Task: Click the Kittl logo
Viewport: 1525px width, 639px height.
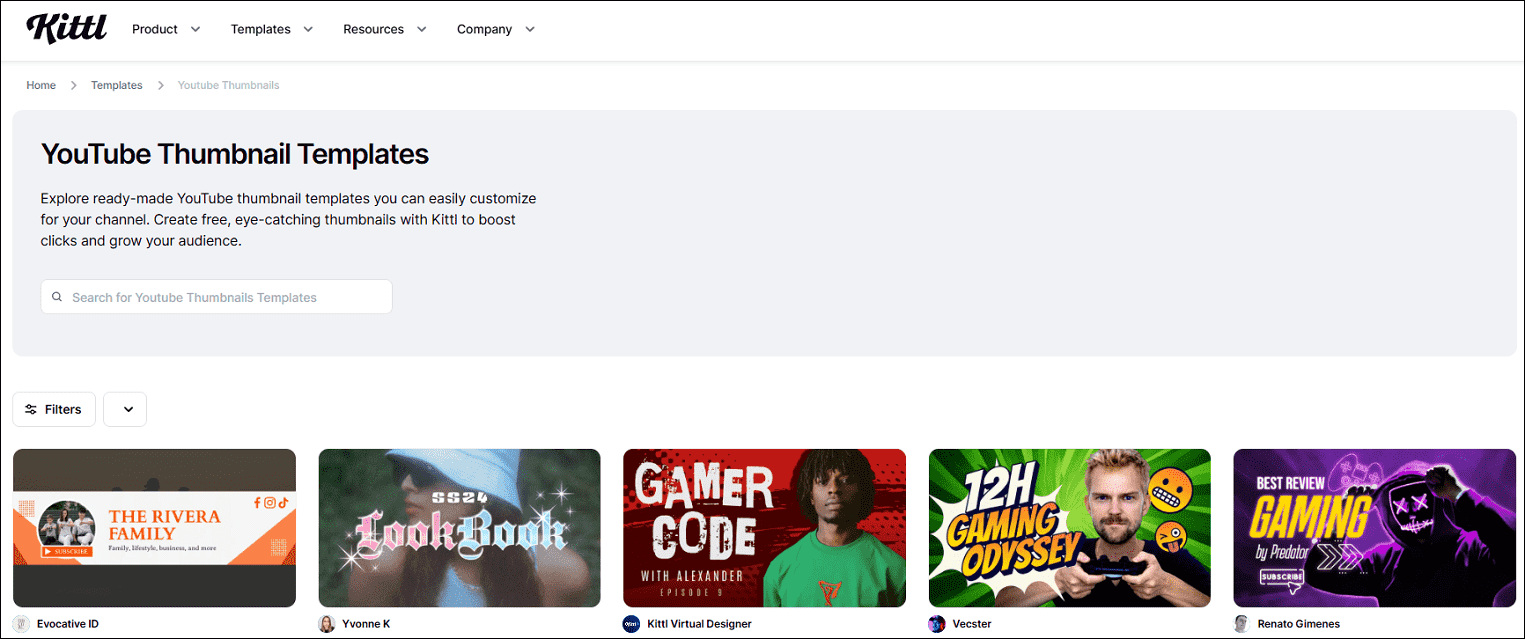Action: [66, 29]
